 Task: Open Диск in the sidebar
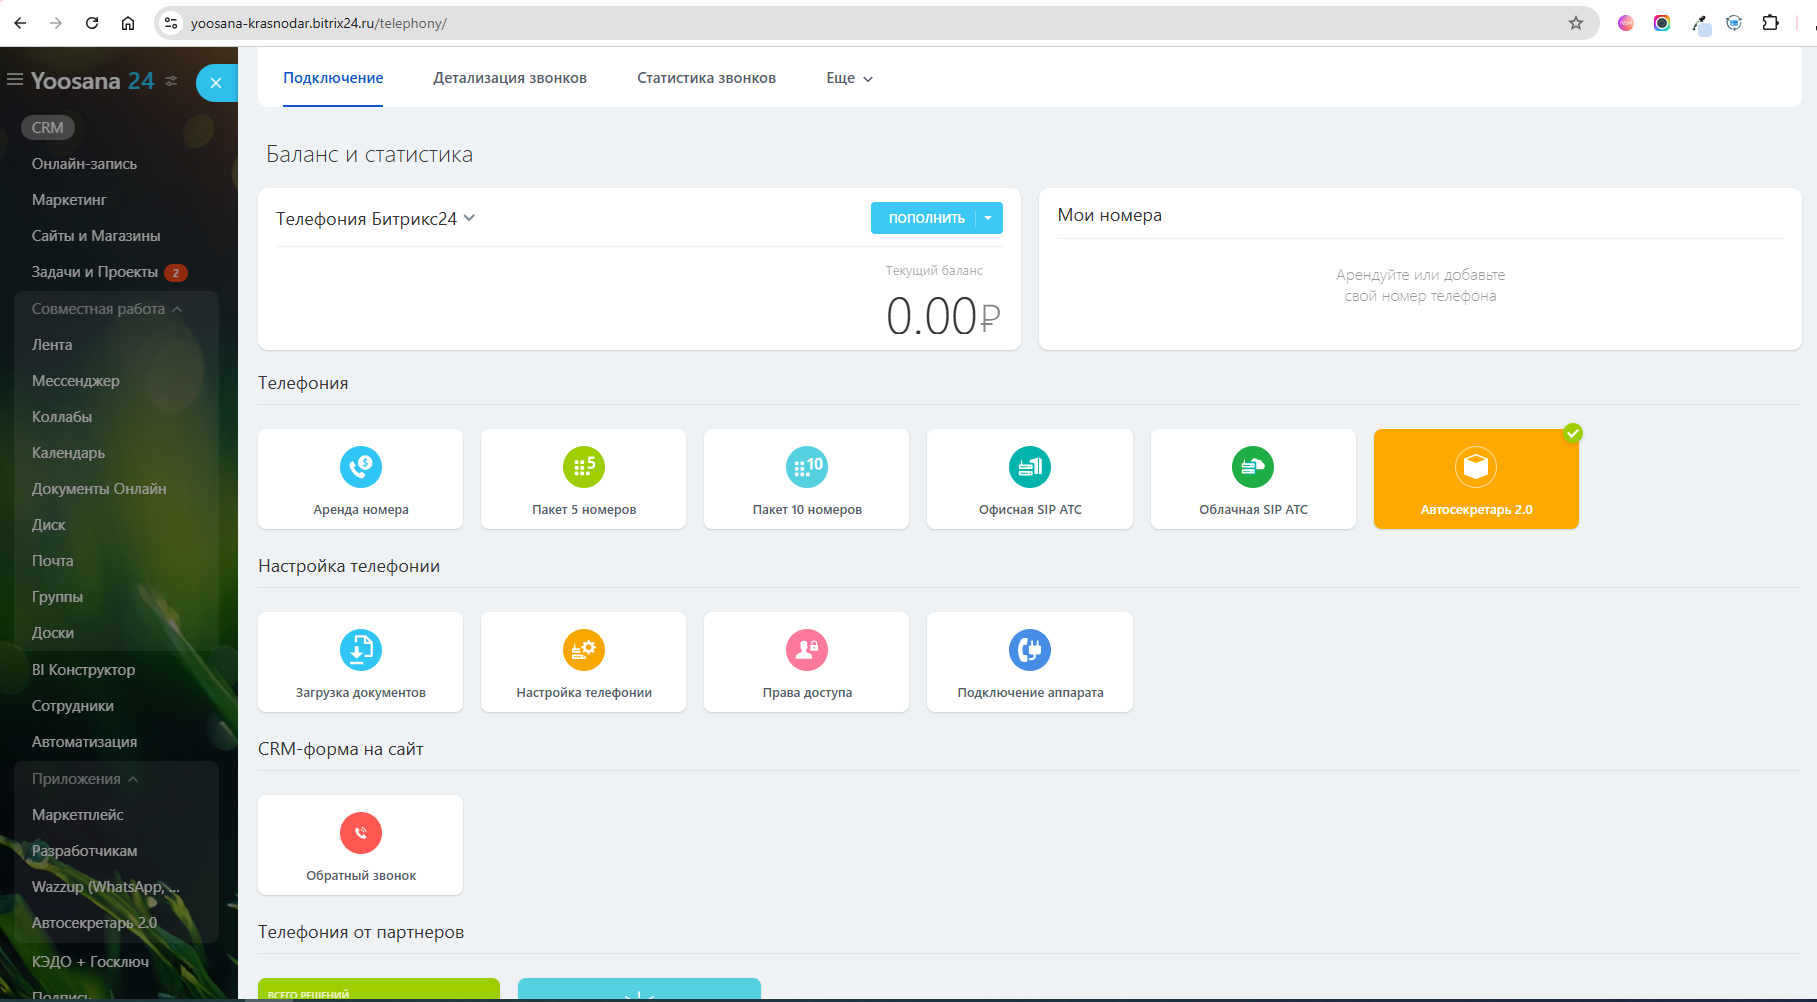[x=48, y=525]
